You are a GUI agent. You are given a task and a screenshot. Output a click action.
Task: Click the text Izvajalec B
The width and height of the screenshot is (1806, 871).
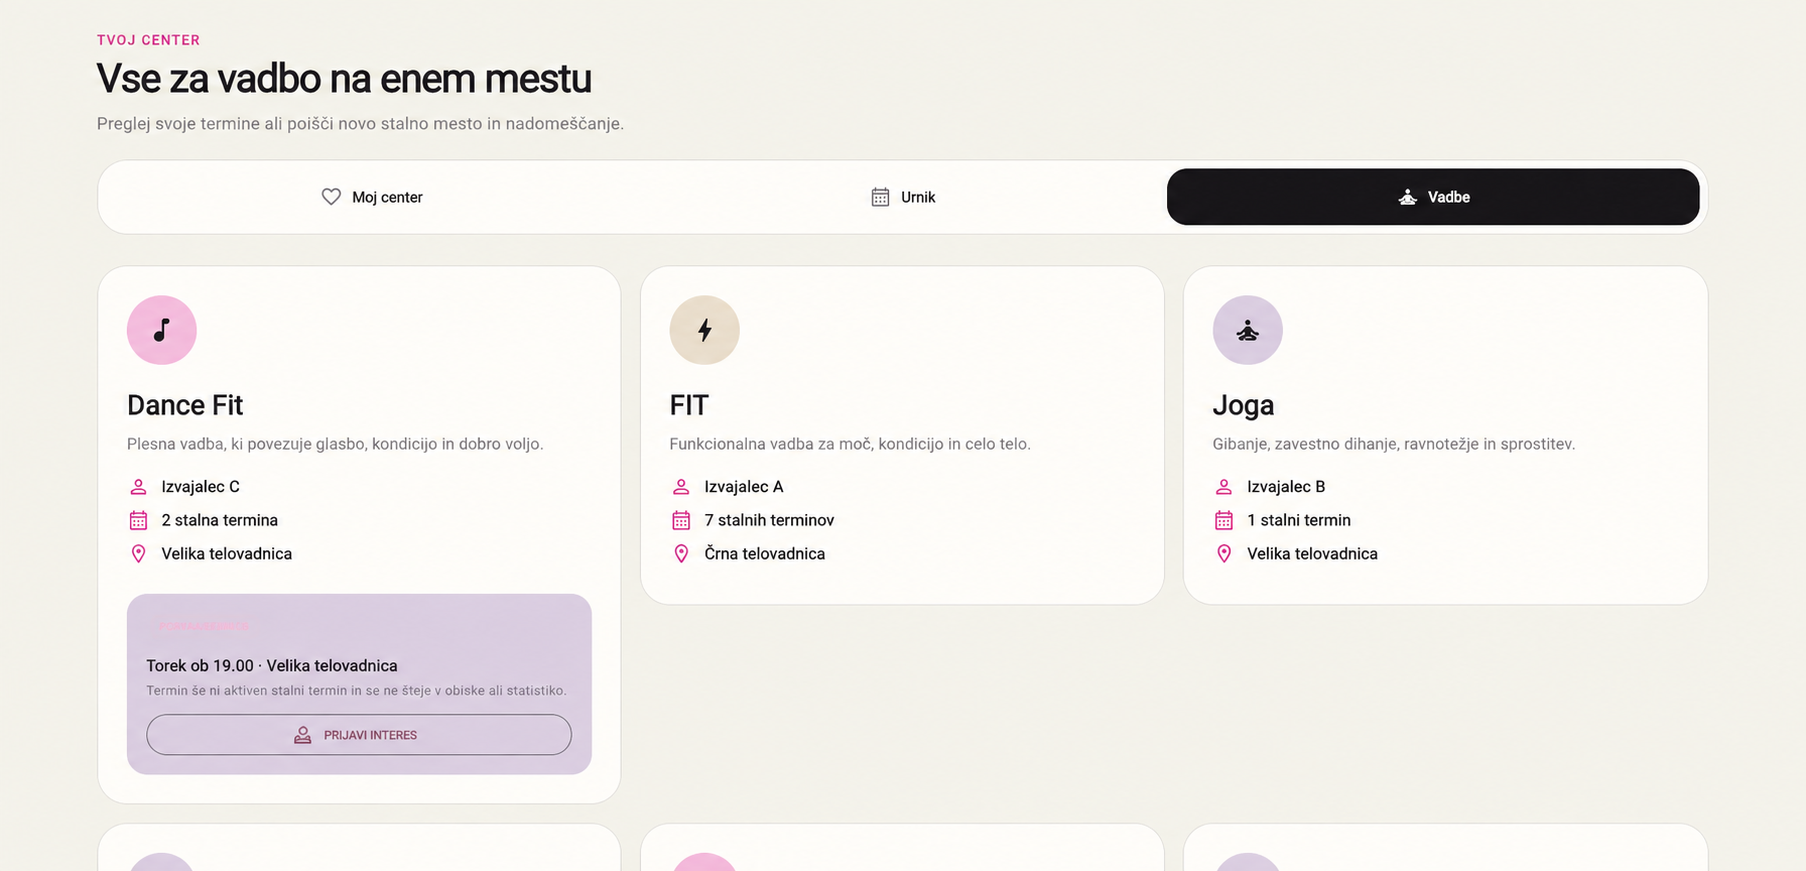click(x=1286, y=487)
